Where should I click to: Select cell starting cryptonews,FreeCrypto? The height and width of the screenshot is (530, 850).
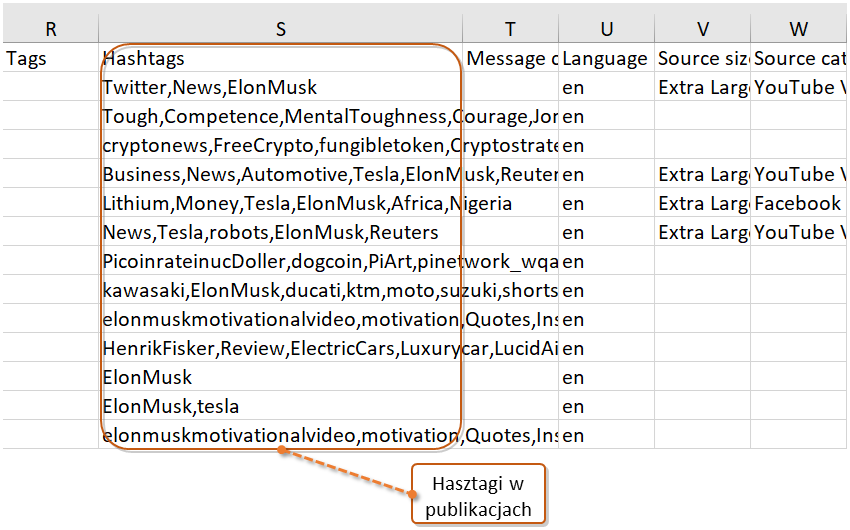pos(280,145)
